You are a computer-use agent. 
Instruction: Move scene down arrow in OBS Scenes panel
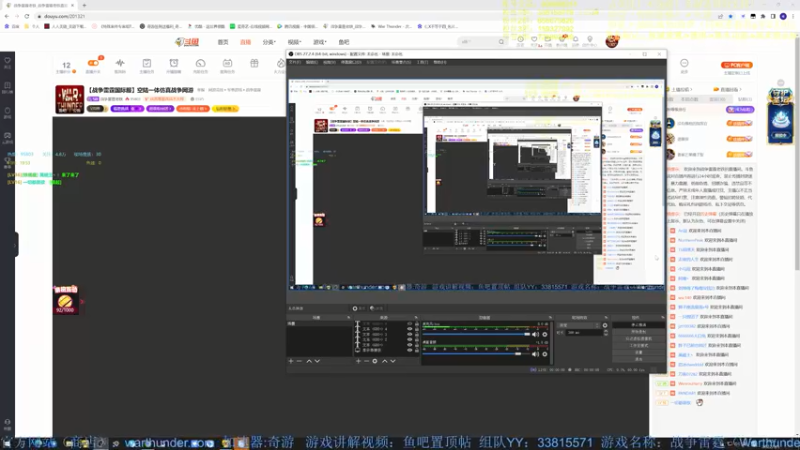coord(317,361)
